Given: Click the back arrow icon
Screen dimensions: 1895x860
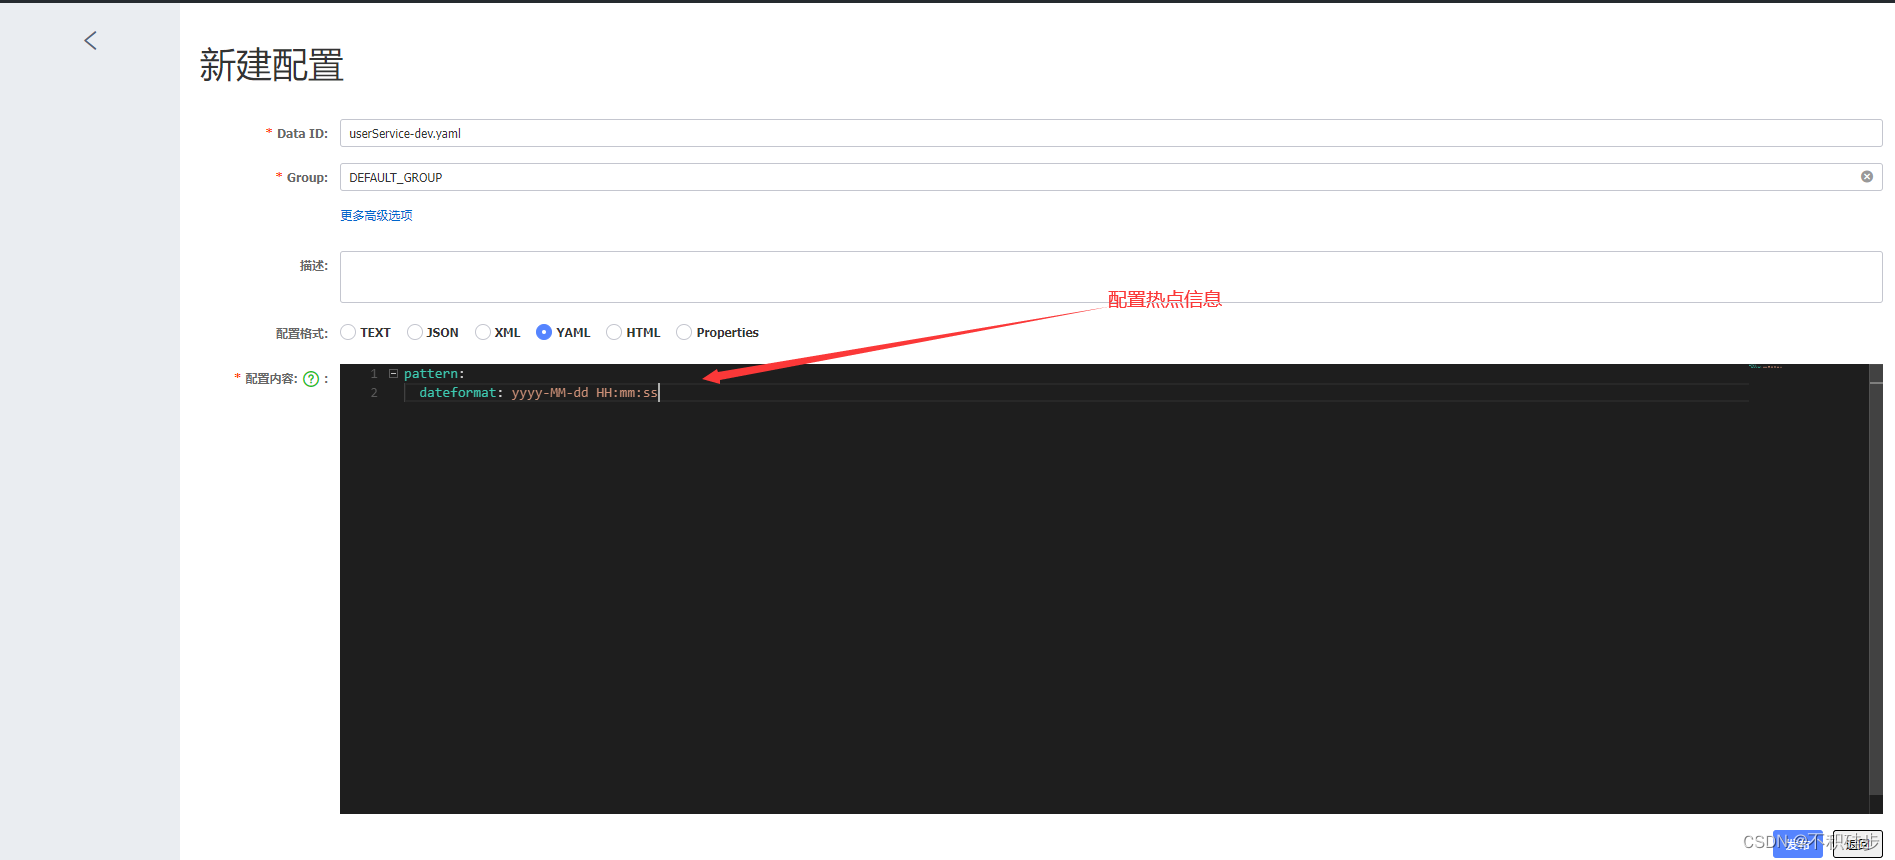Looking at the screenshot, I should (x=90, y=40).
